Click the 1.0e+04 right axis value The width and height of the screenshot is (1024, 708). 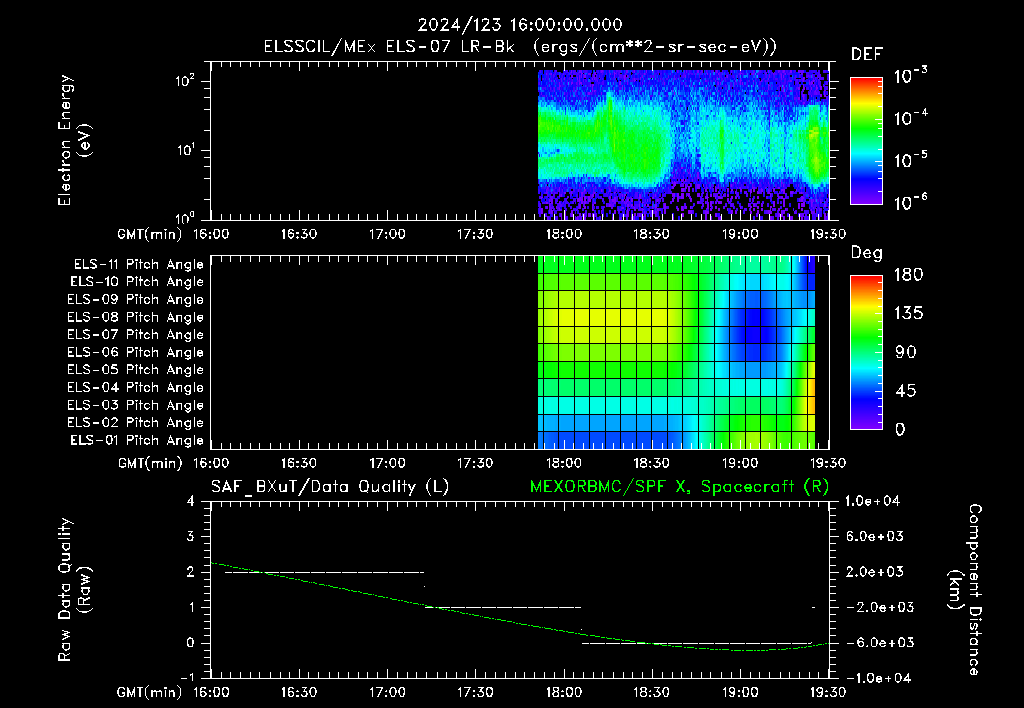point(872,501)
